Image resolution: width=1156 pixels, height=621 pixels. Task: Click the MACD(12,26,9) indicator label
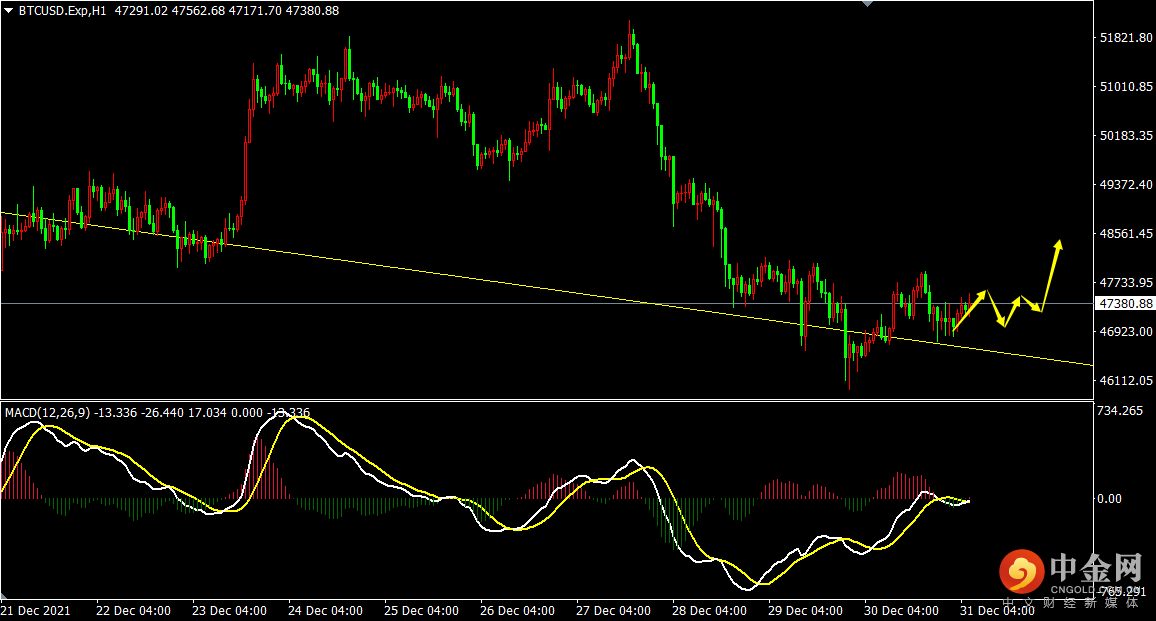pyautogui.click(x=47, y=413)
